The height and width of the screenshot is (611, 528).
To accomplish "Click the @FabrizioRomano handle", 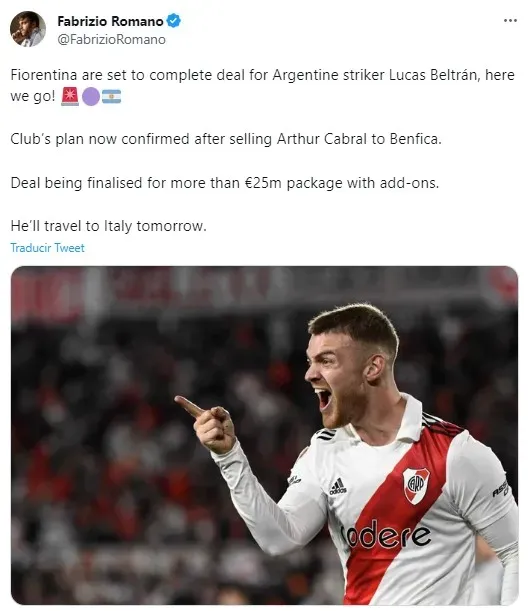I will (x=111, y=39).
